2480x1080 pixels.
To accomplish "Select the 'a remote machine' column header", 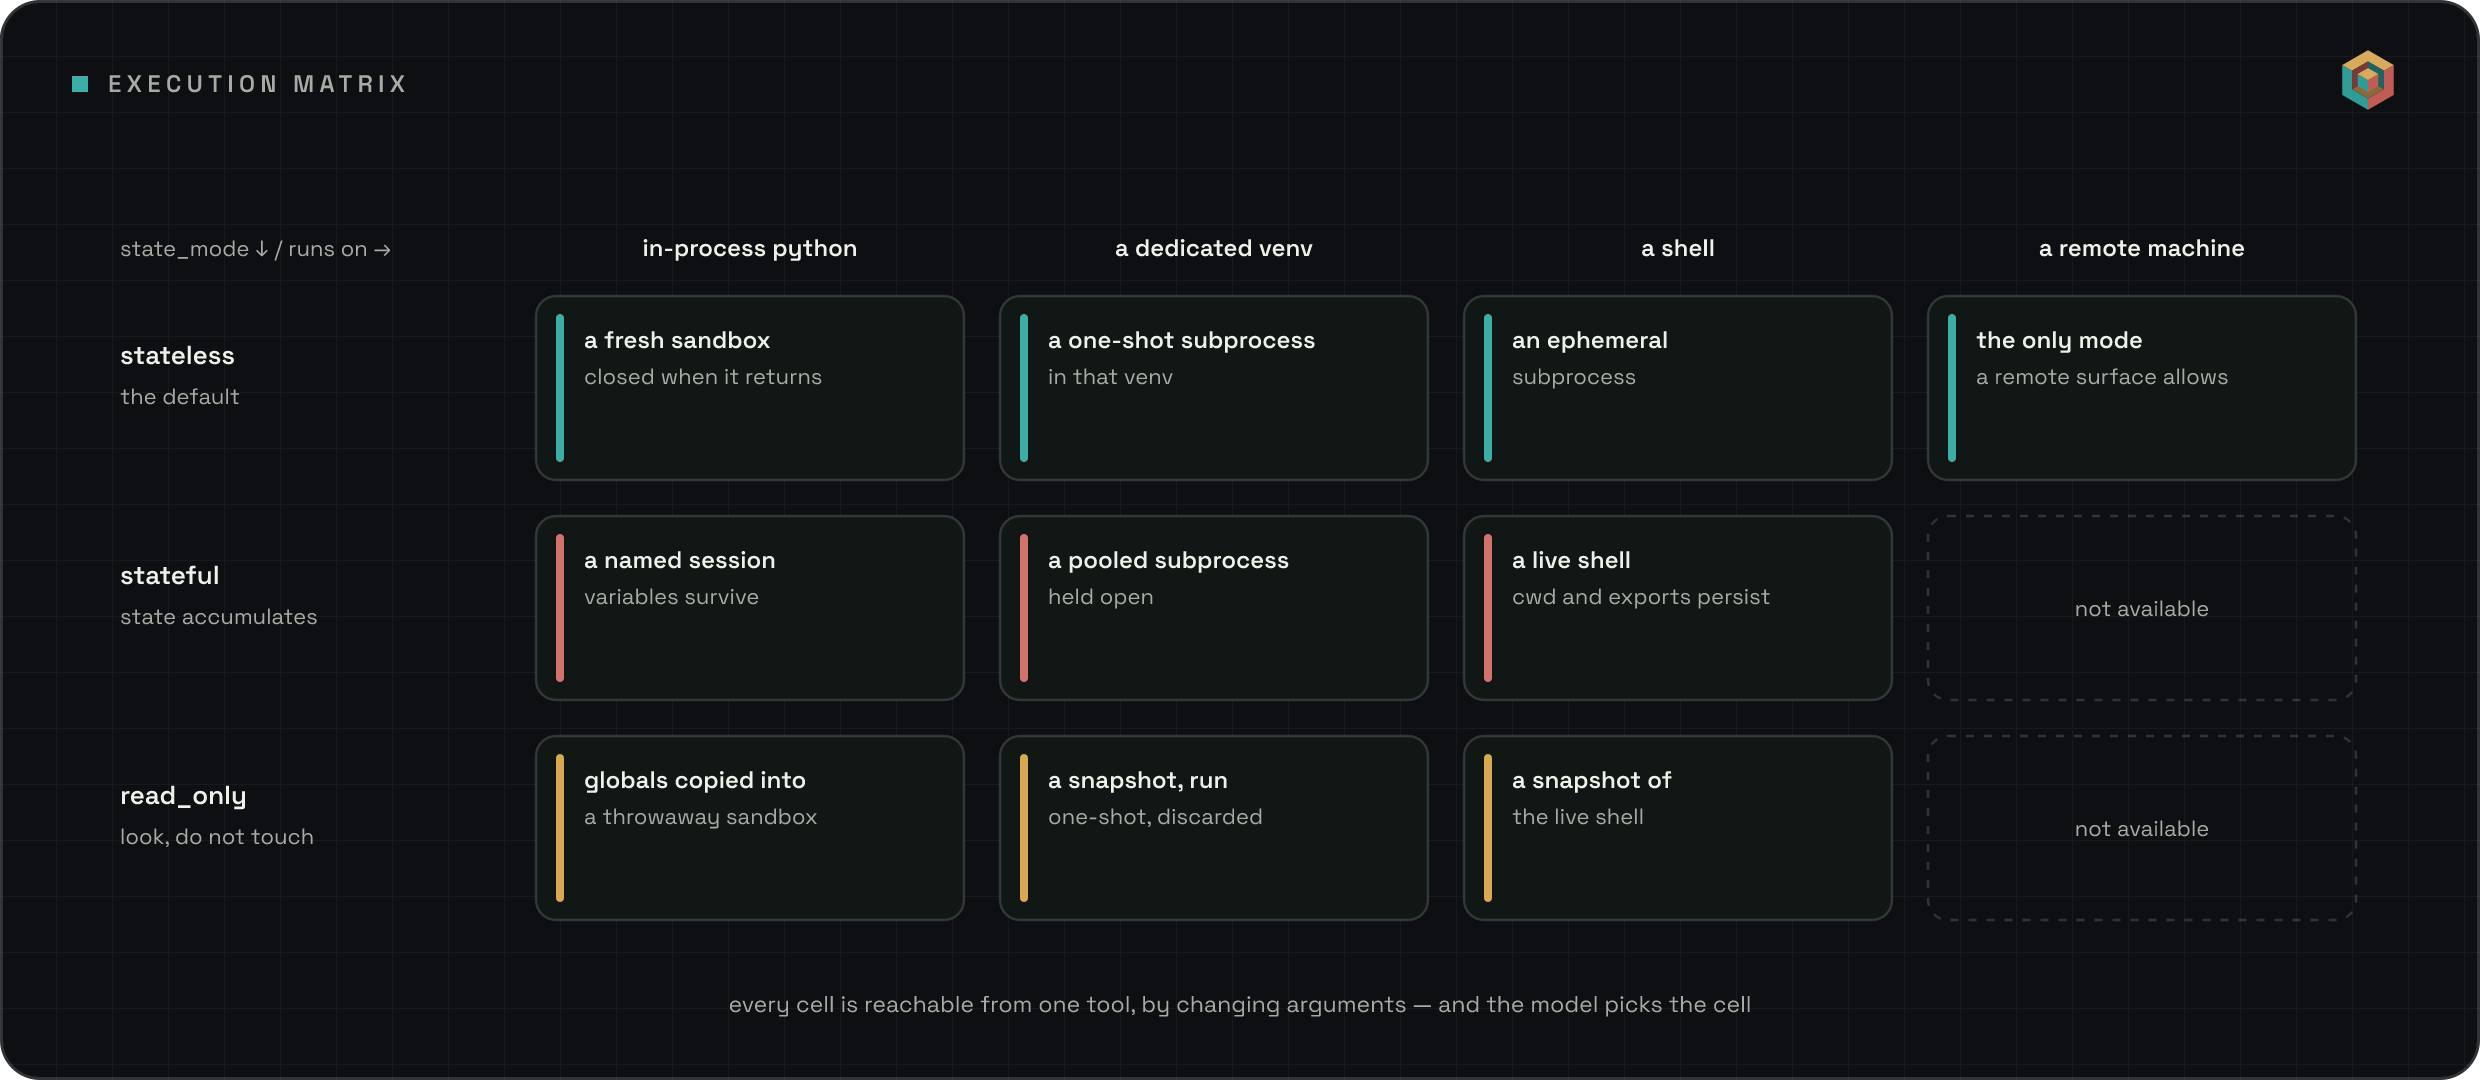I will (2142, 248).
